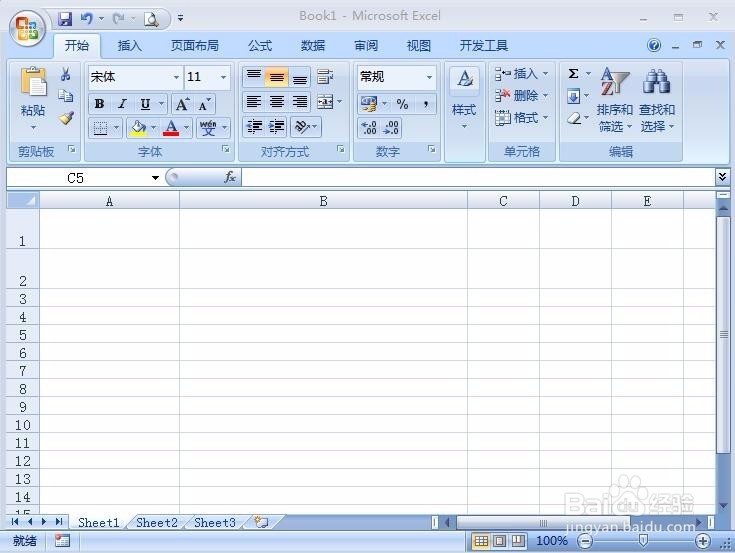
Task: Save the workbook using the floppy icon
Action: coord(65,19)
